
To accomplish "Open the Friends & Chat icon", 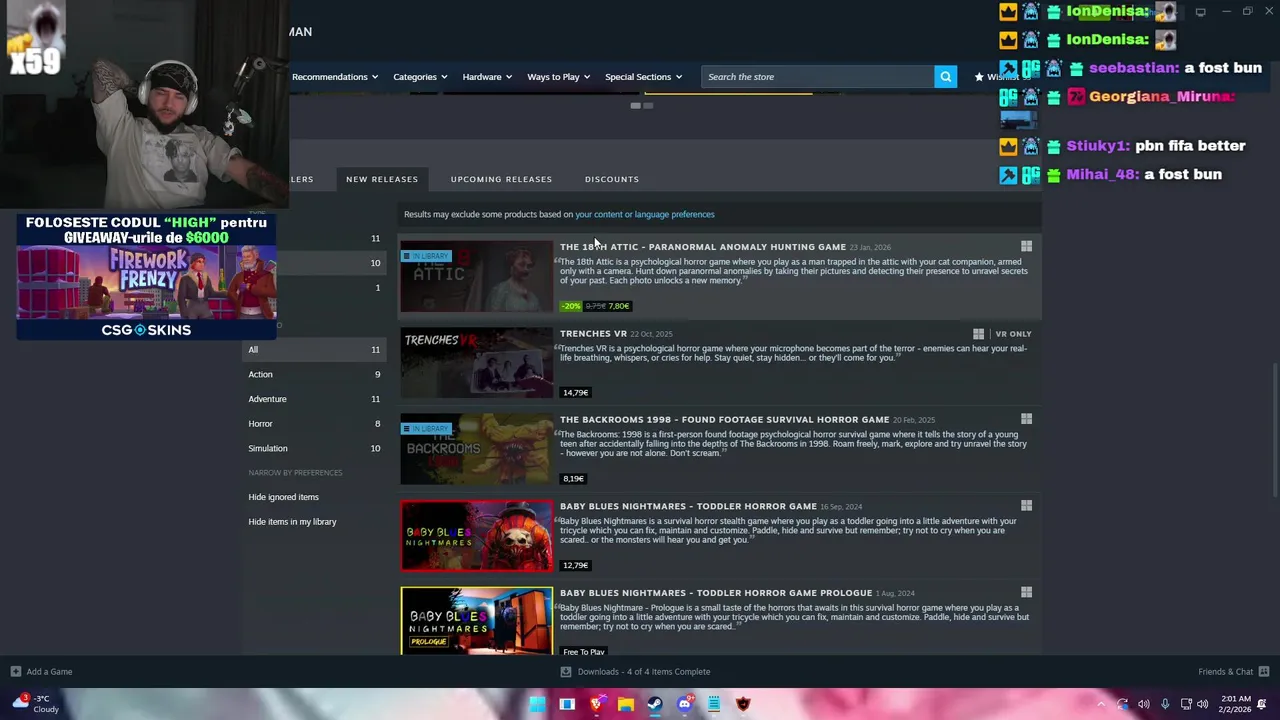I will click(x=1264, y=672).
